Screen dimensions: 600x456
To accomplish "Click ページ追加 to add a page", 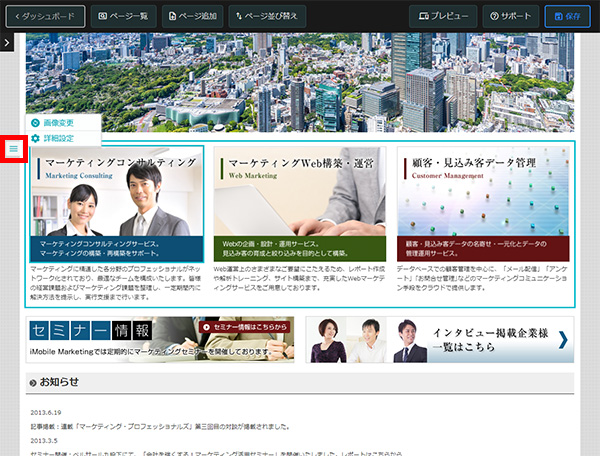I will 193,16.
